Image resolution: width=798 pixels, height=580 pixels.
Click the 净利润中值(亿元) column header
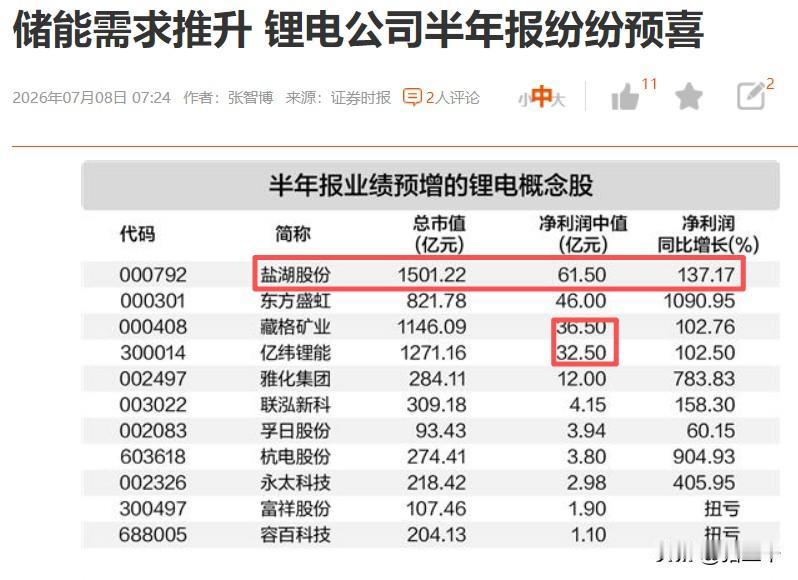pos(583,234)
